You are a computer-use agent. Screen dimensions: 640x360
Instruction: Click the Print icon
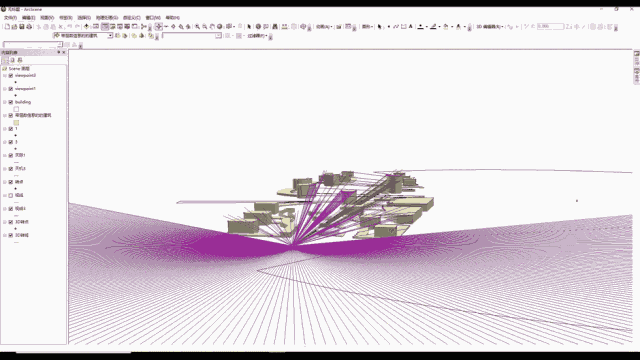click(29, 27)
